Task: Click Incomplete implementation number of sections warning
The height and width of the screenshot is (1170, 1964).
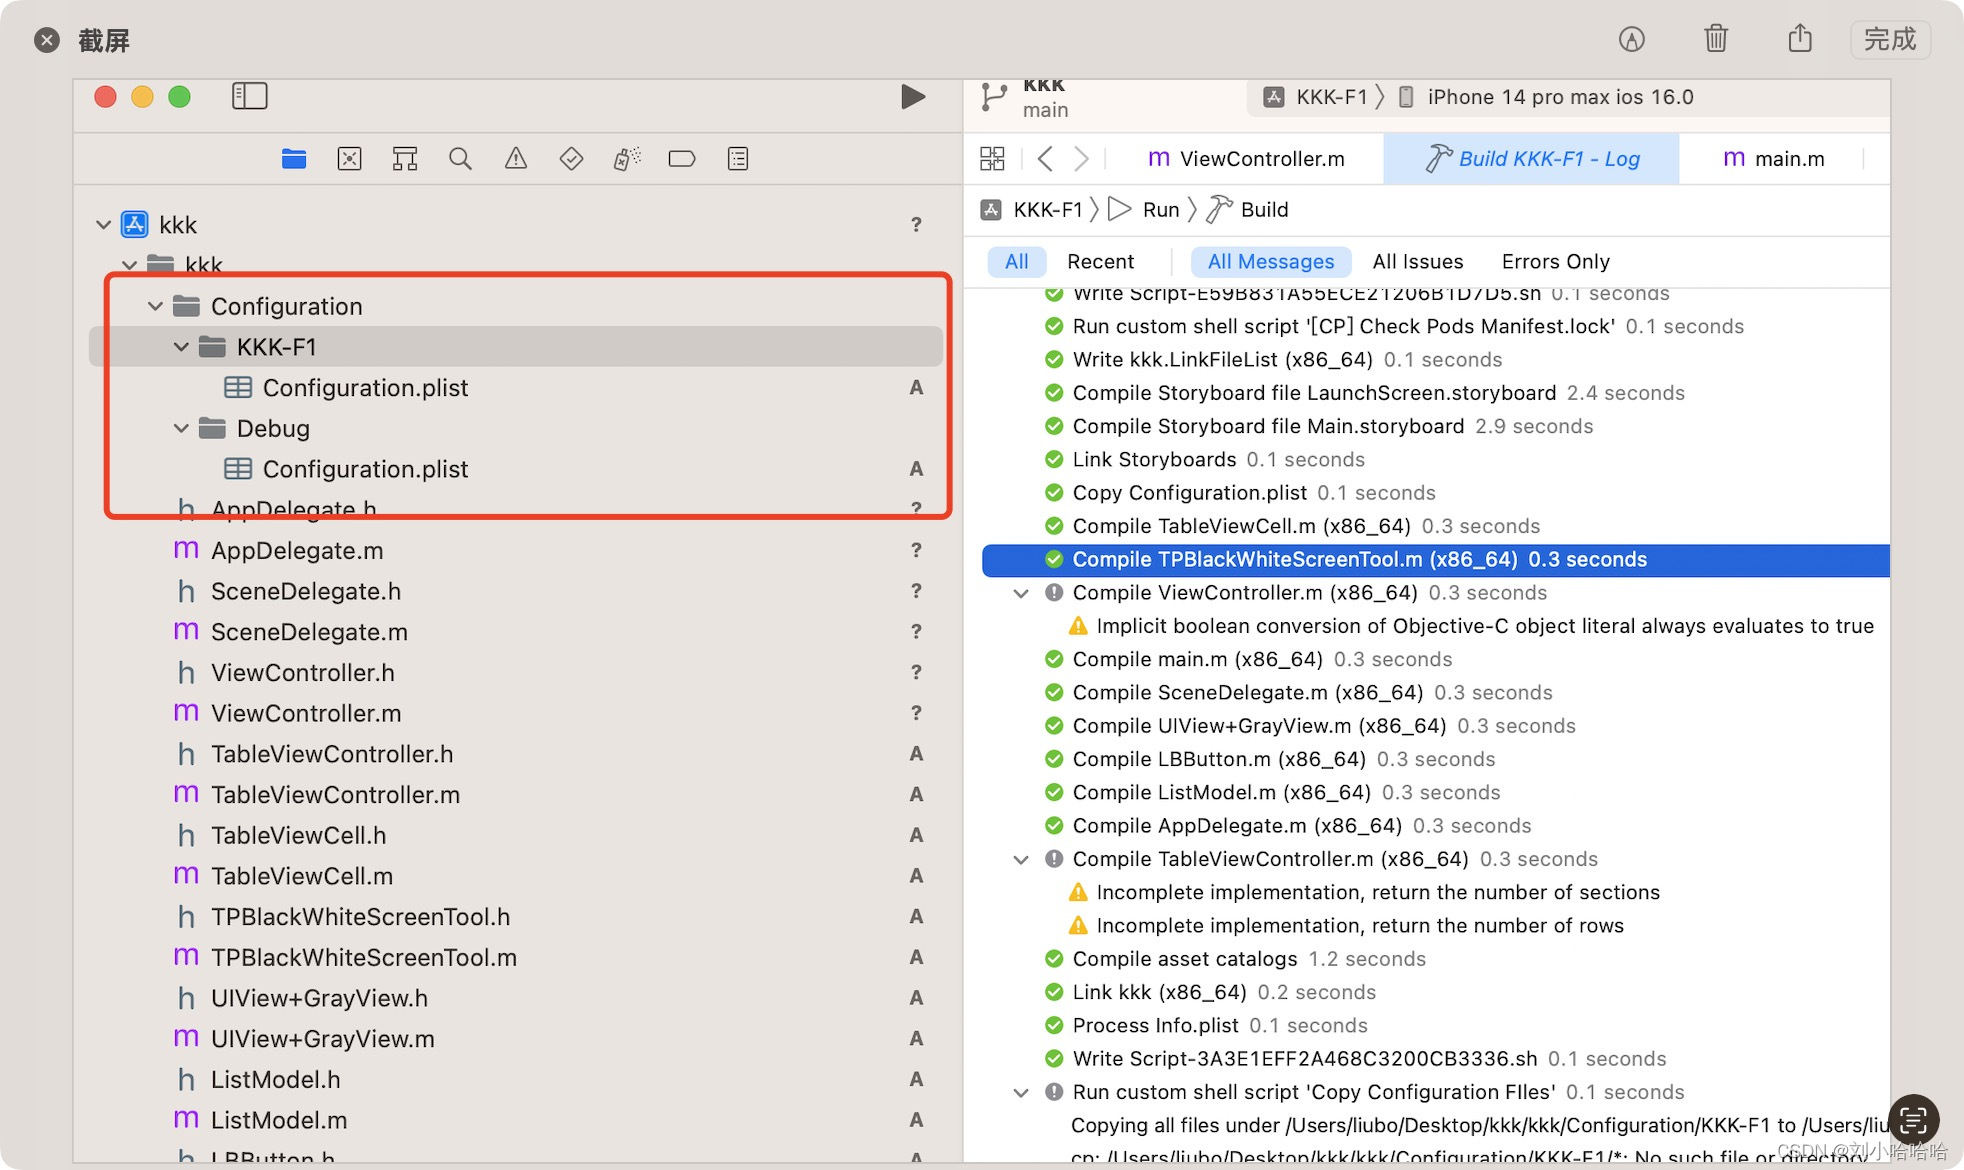Action: (x=1377, y=892)
